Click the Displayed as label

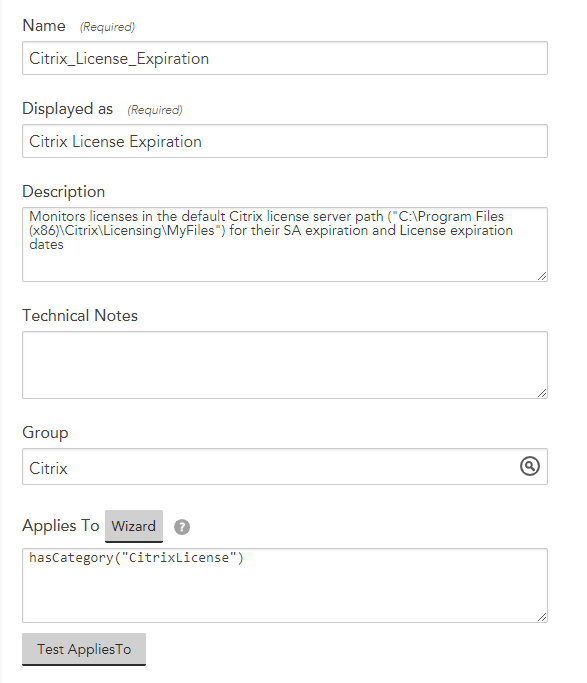tap(67, 108)
